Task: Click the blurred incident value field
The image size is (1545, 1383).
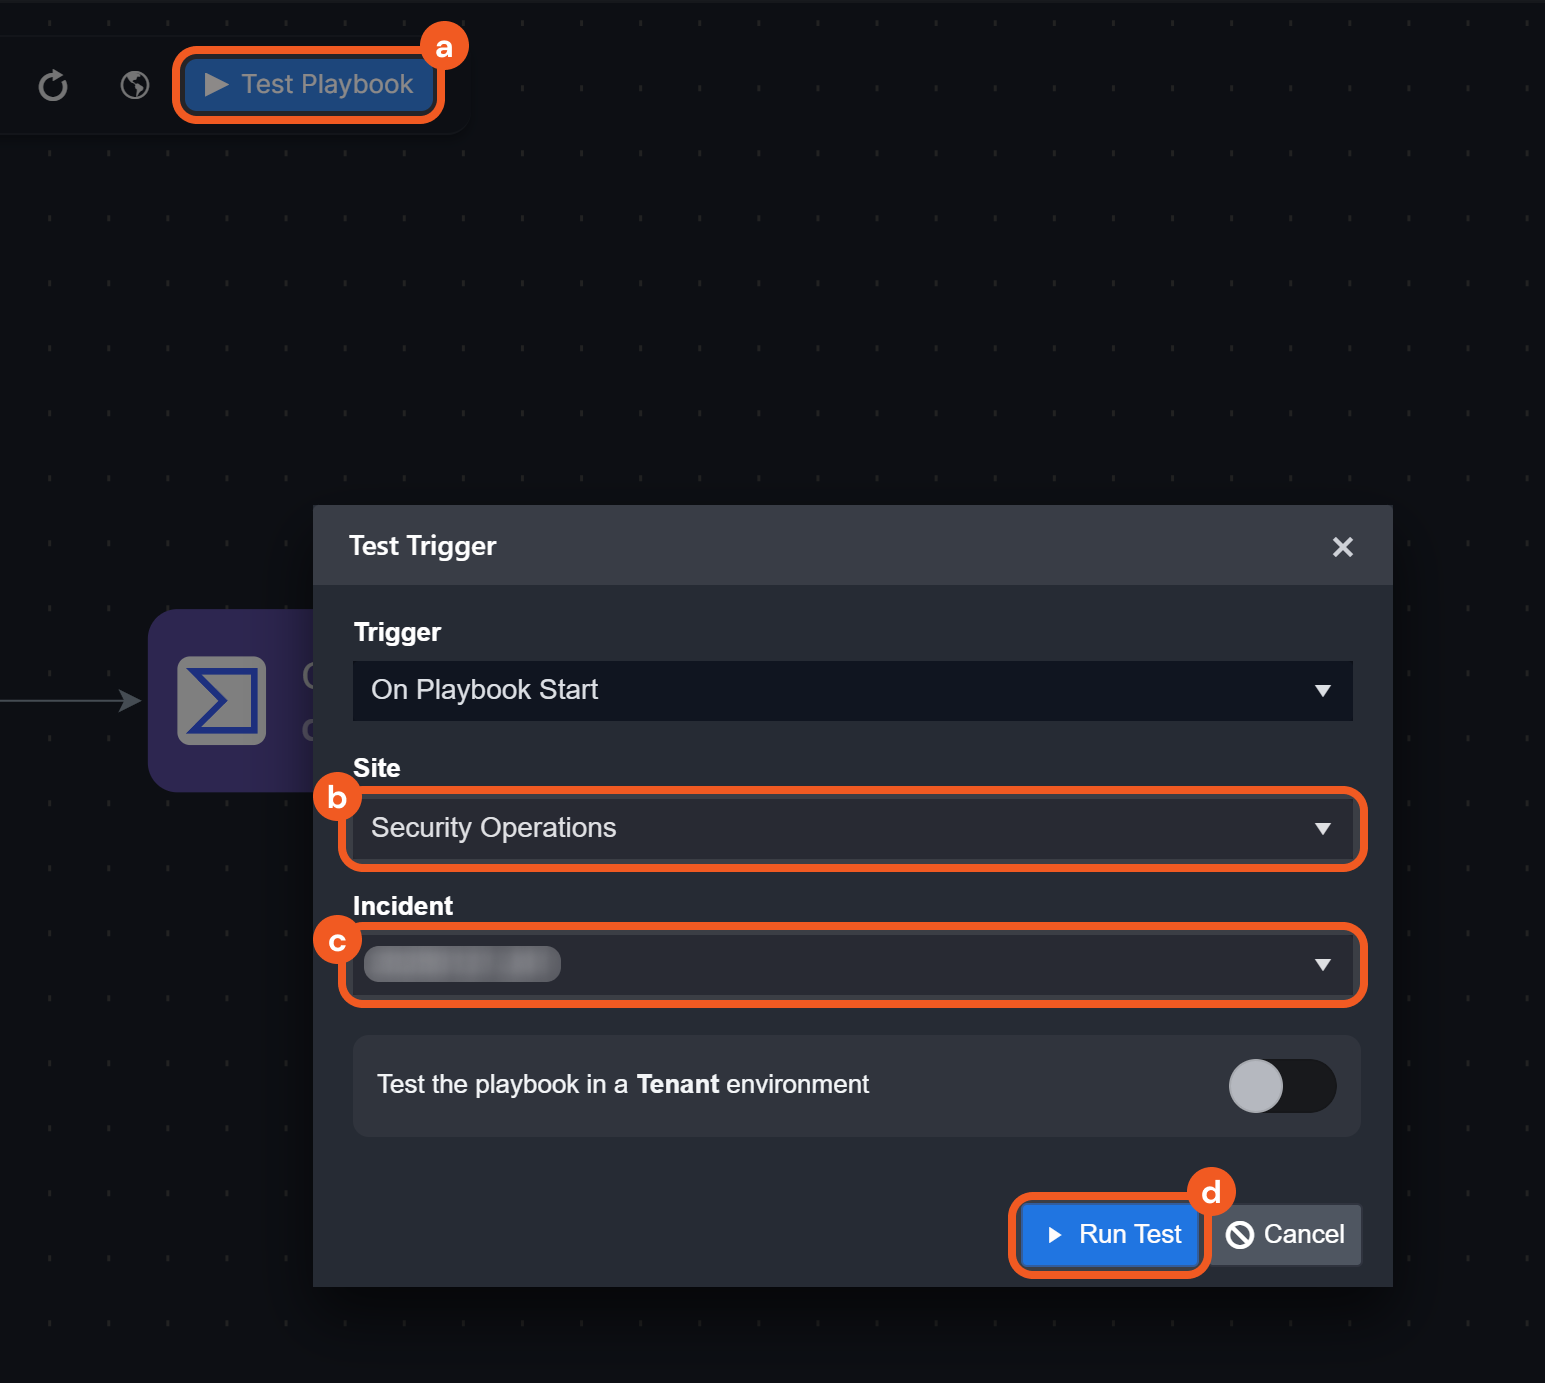Action: [x=462, y=964]
